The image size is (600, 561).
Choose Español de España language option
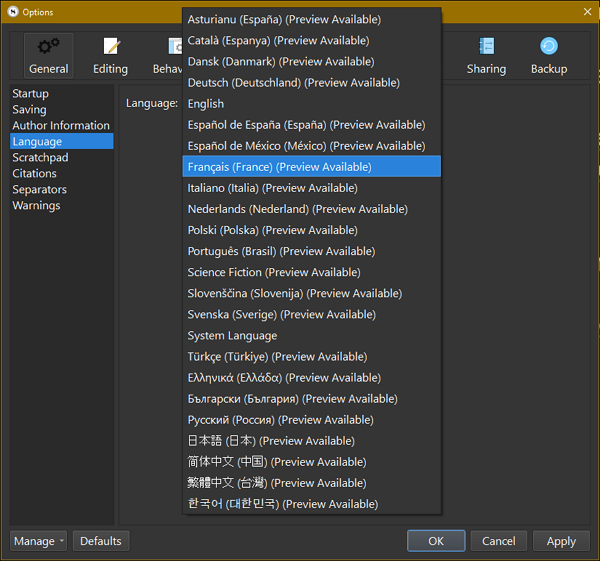coord(311,125)
